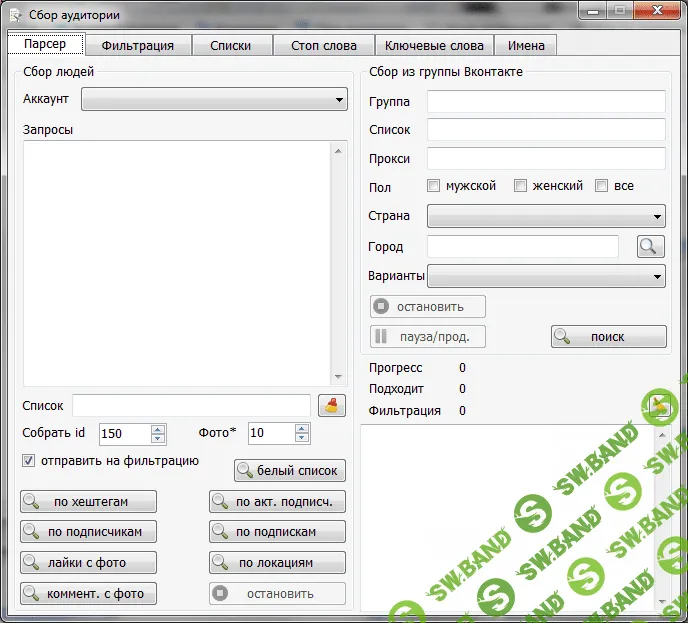688x623 pixels.
Task: Open the Имена tab
Action: coord(526,46)
